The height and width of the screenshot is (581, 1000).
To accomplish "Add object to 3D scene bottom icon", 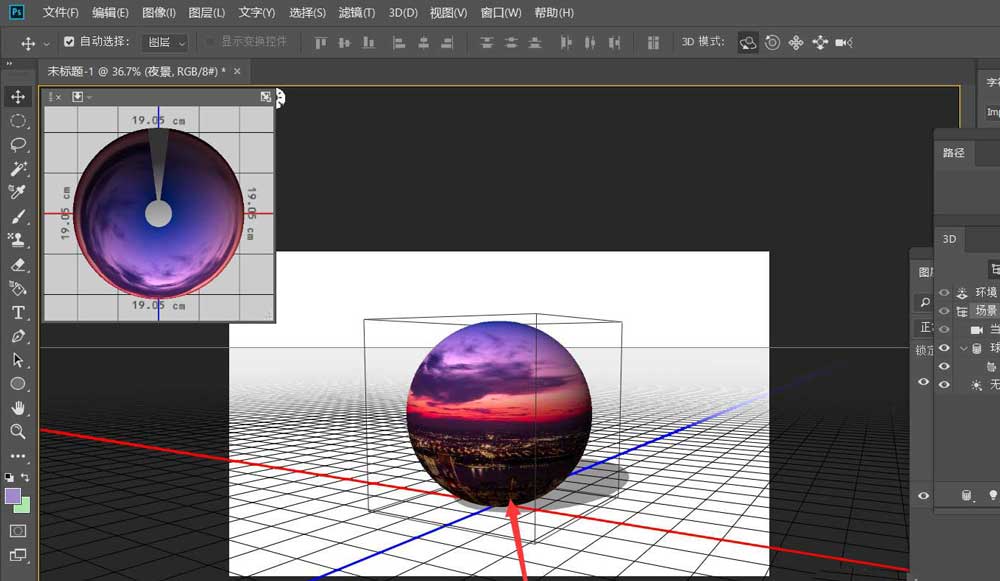I will 966,495.
